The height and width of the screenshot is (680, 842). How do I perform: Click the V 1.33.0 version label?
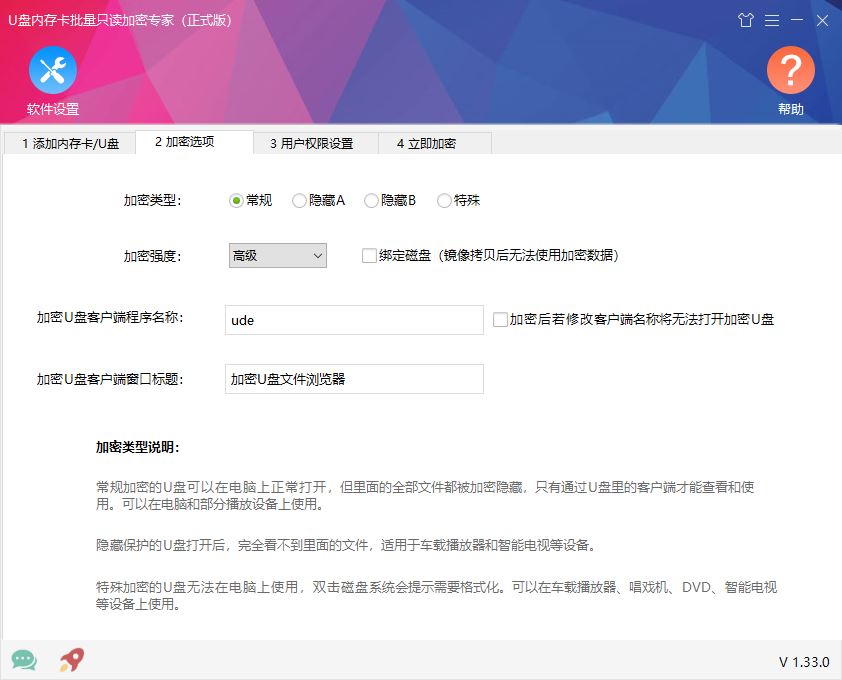[805, 661]
